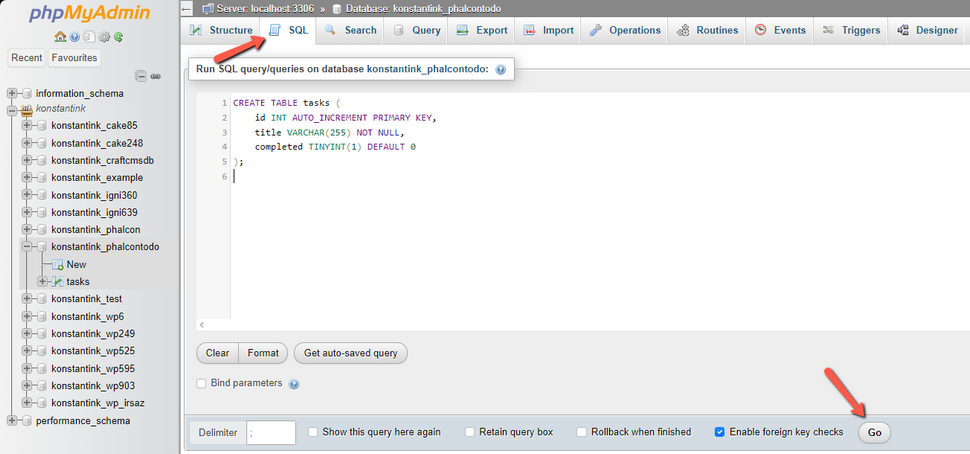Click konstantink_test database cylinder icon
Image resolution: width=970 pixels, height=454 pixels.
coord(42,299)
